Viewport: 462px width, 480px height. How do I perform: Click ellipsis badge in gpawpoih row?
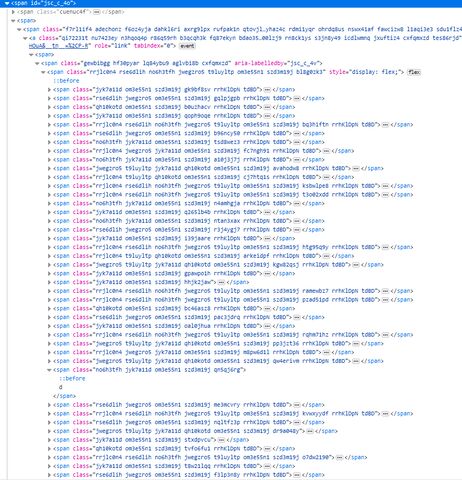(267, 274)
